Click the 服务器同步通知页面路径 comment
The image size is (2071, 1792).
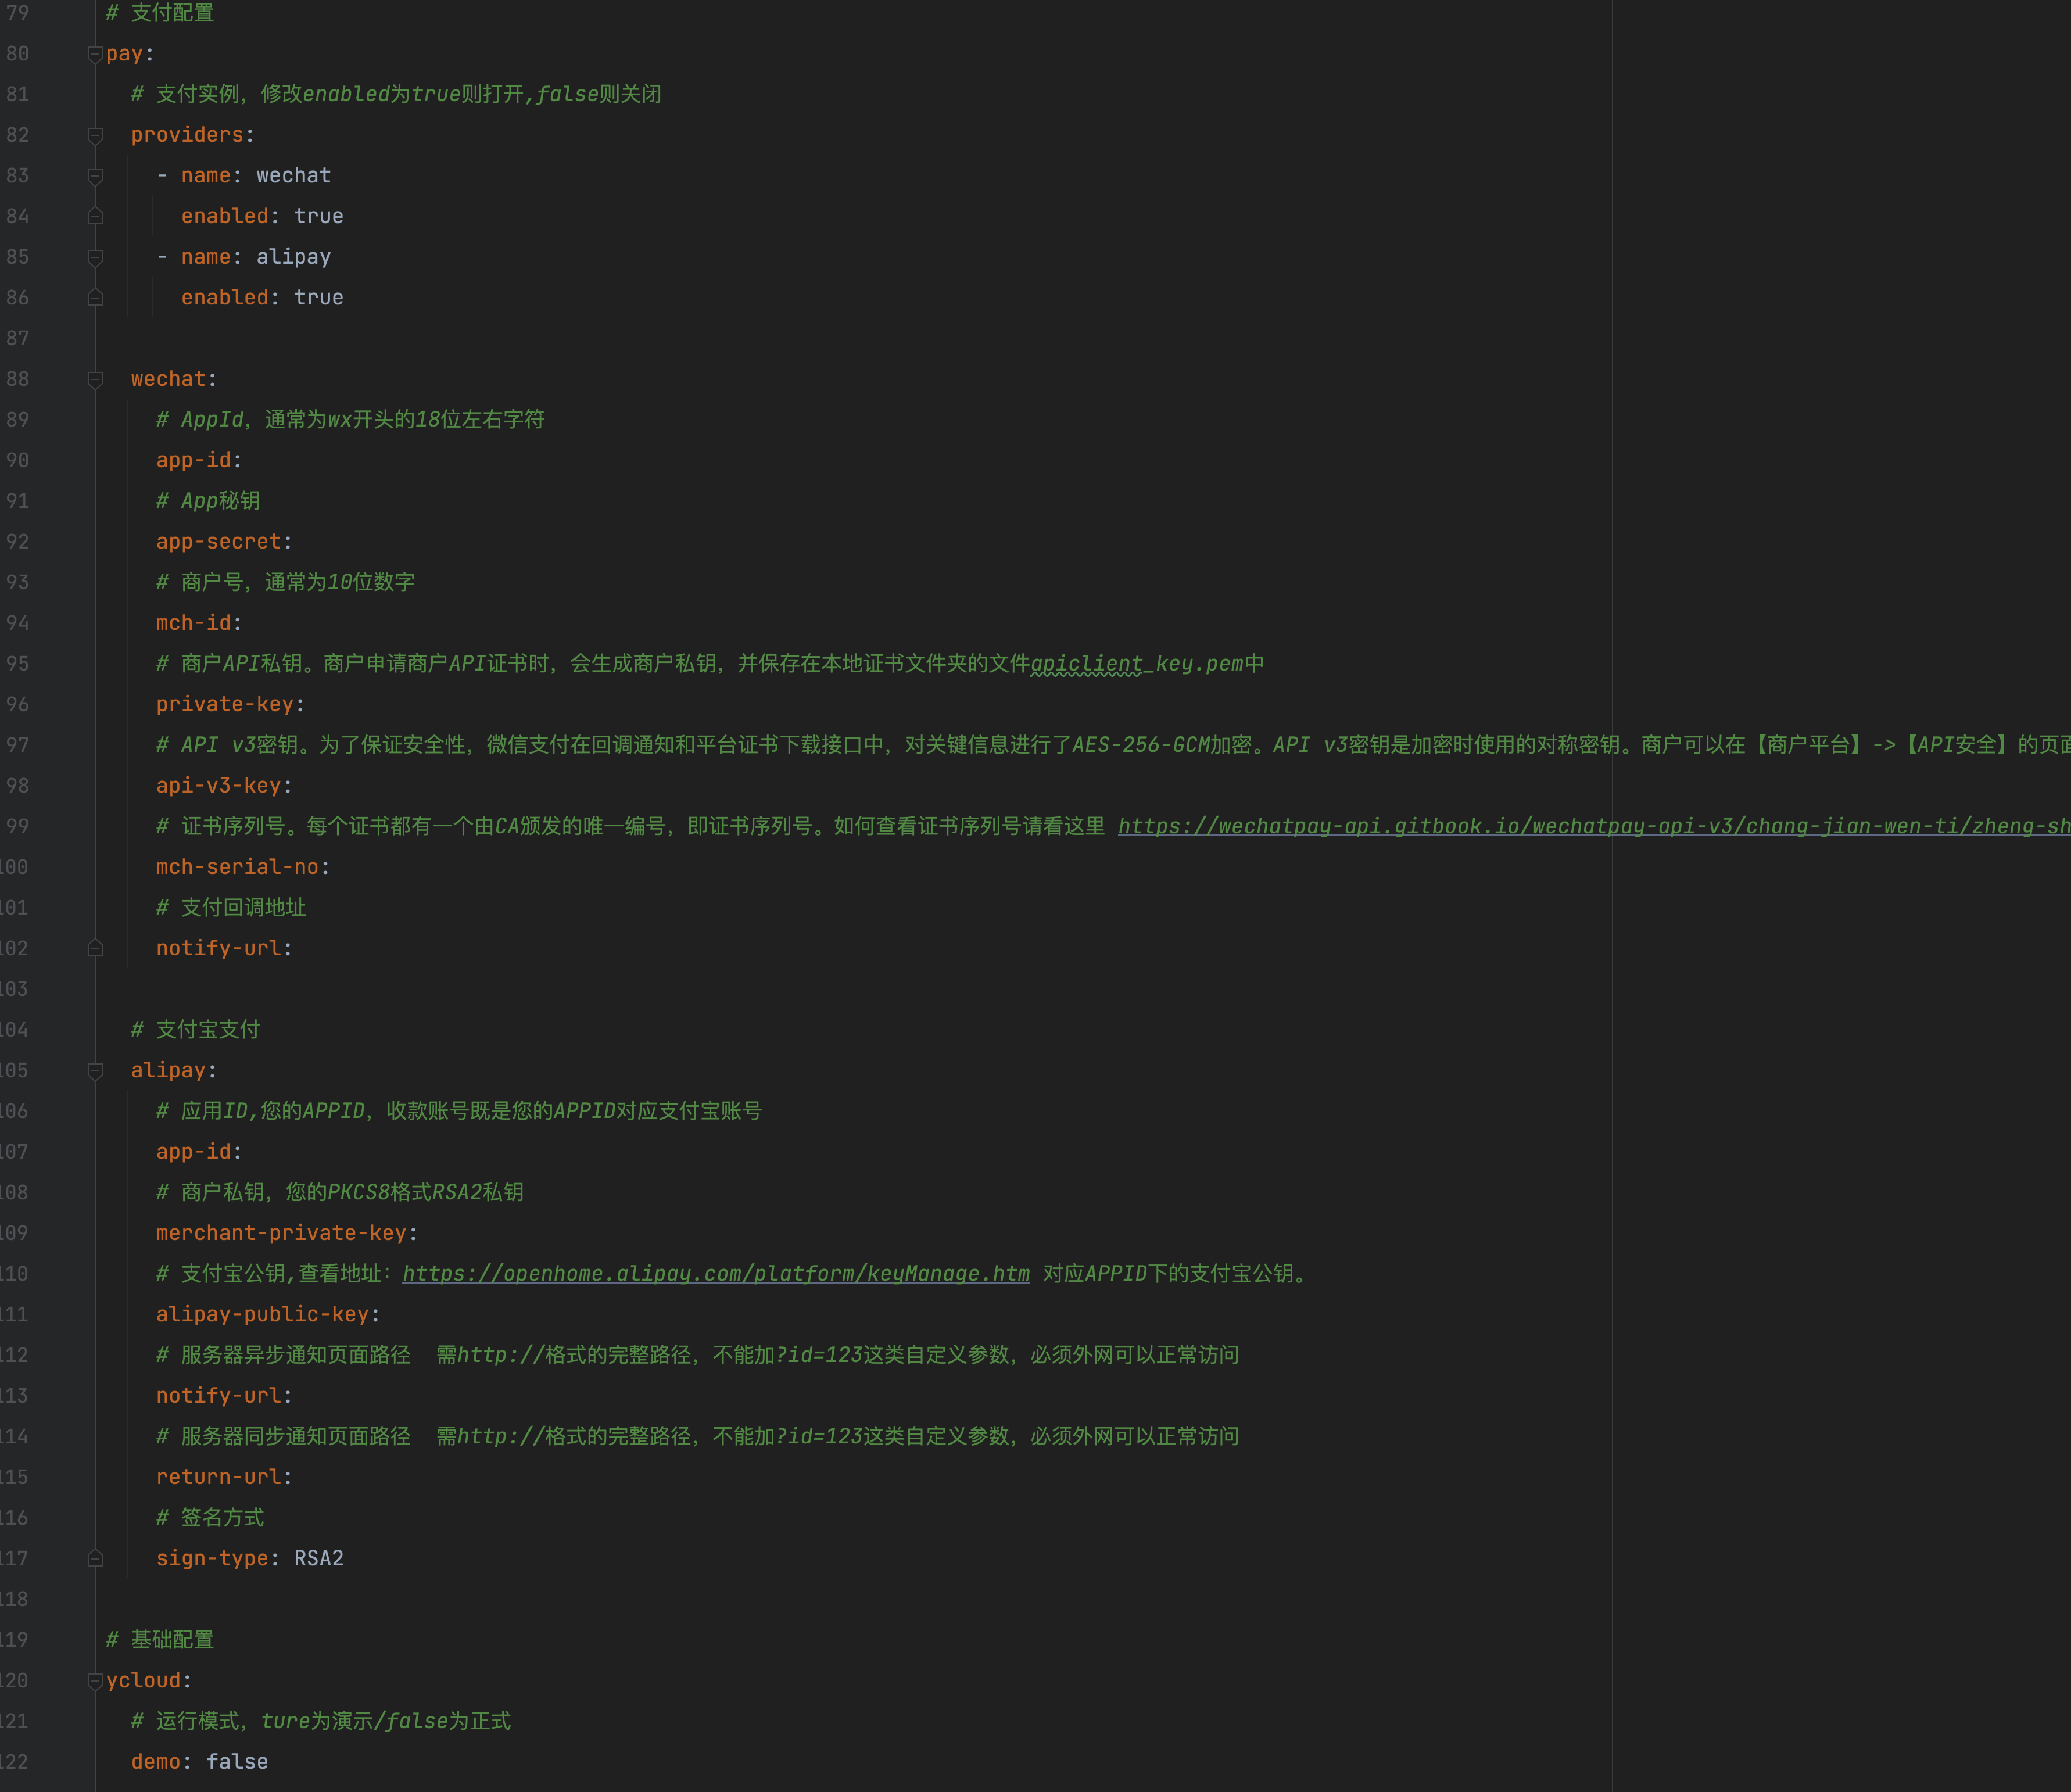(x=697, y=1437)
